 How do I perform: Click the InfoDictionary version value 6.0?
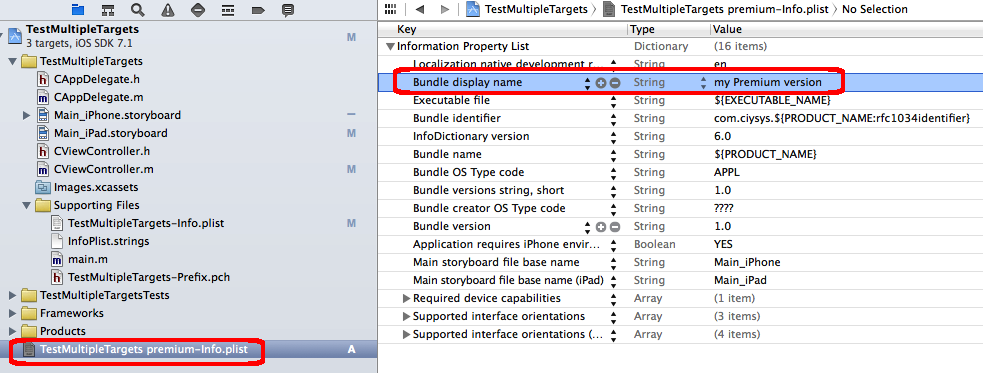722,136
